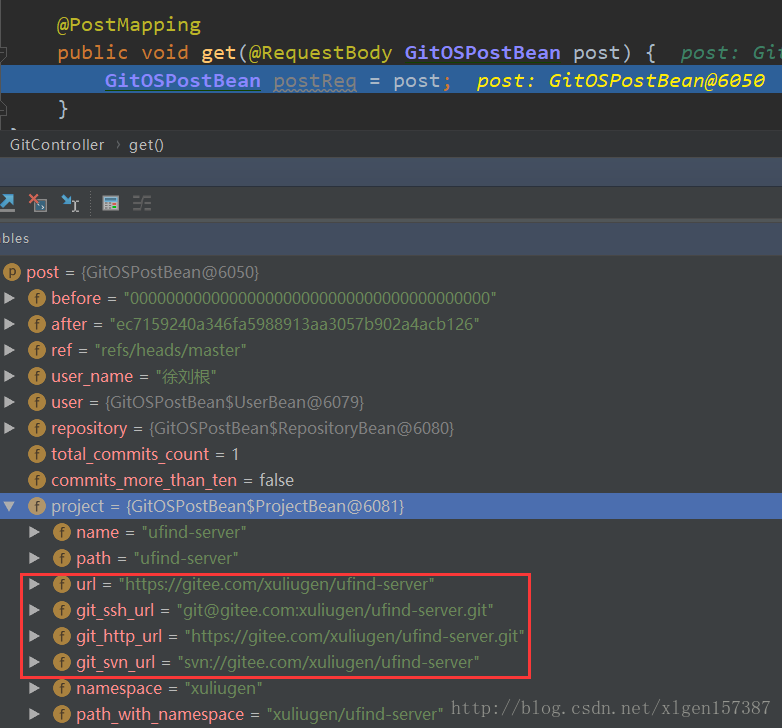Expand the path_with_namespace field arrow
This screenshot has width=782, height=728.
35,714
